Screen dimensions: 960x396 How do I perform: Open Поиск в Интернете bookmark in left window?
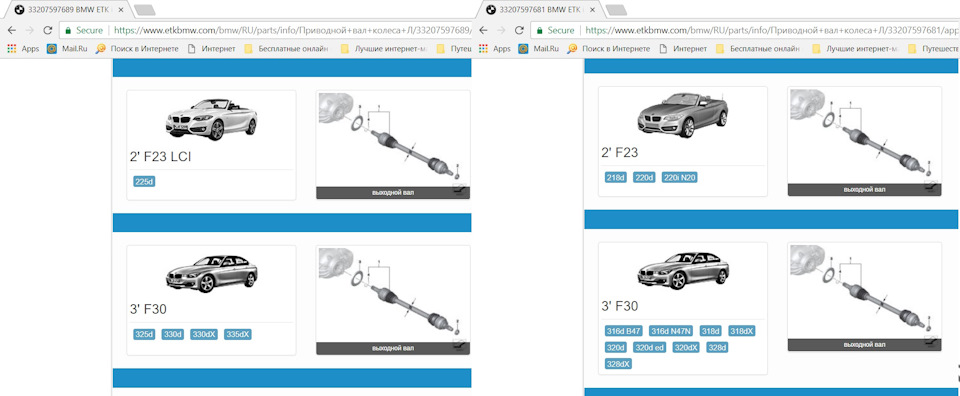138,48
